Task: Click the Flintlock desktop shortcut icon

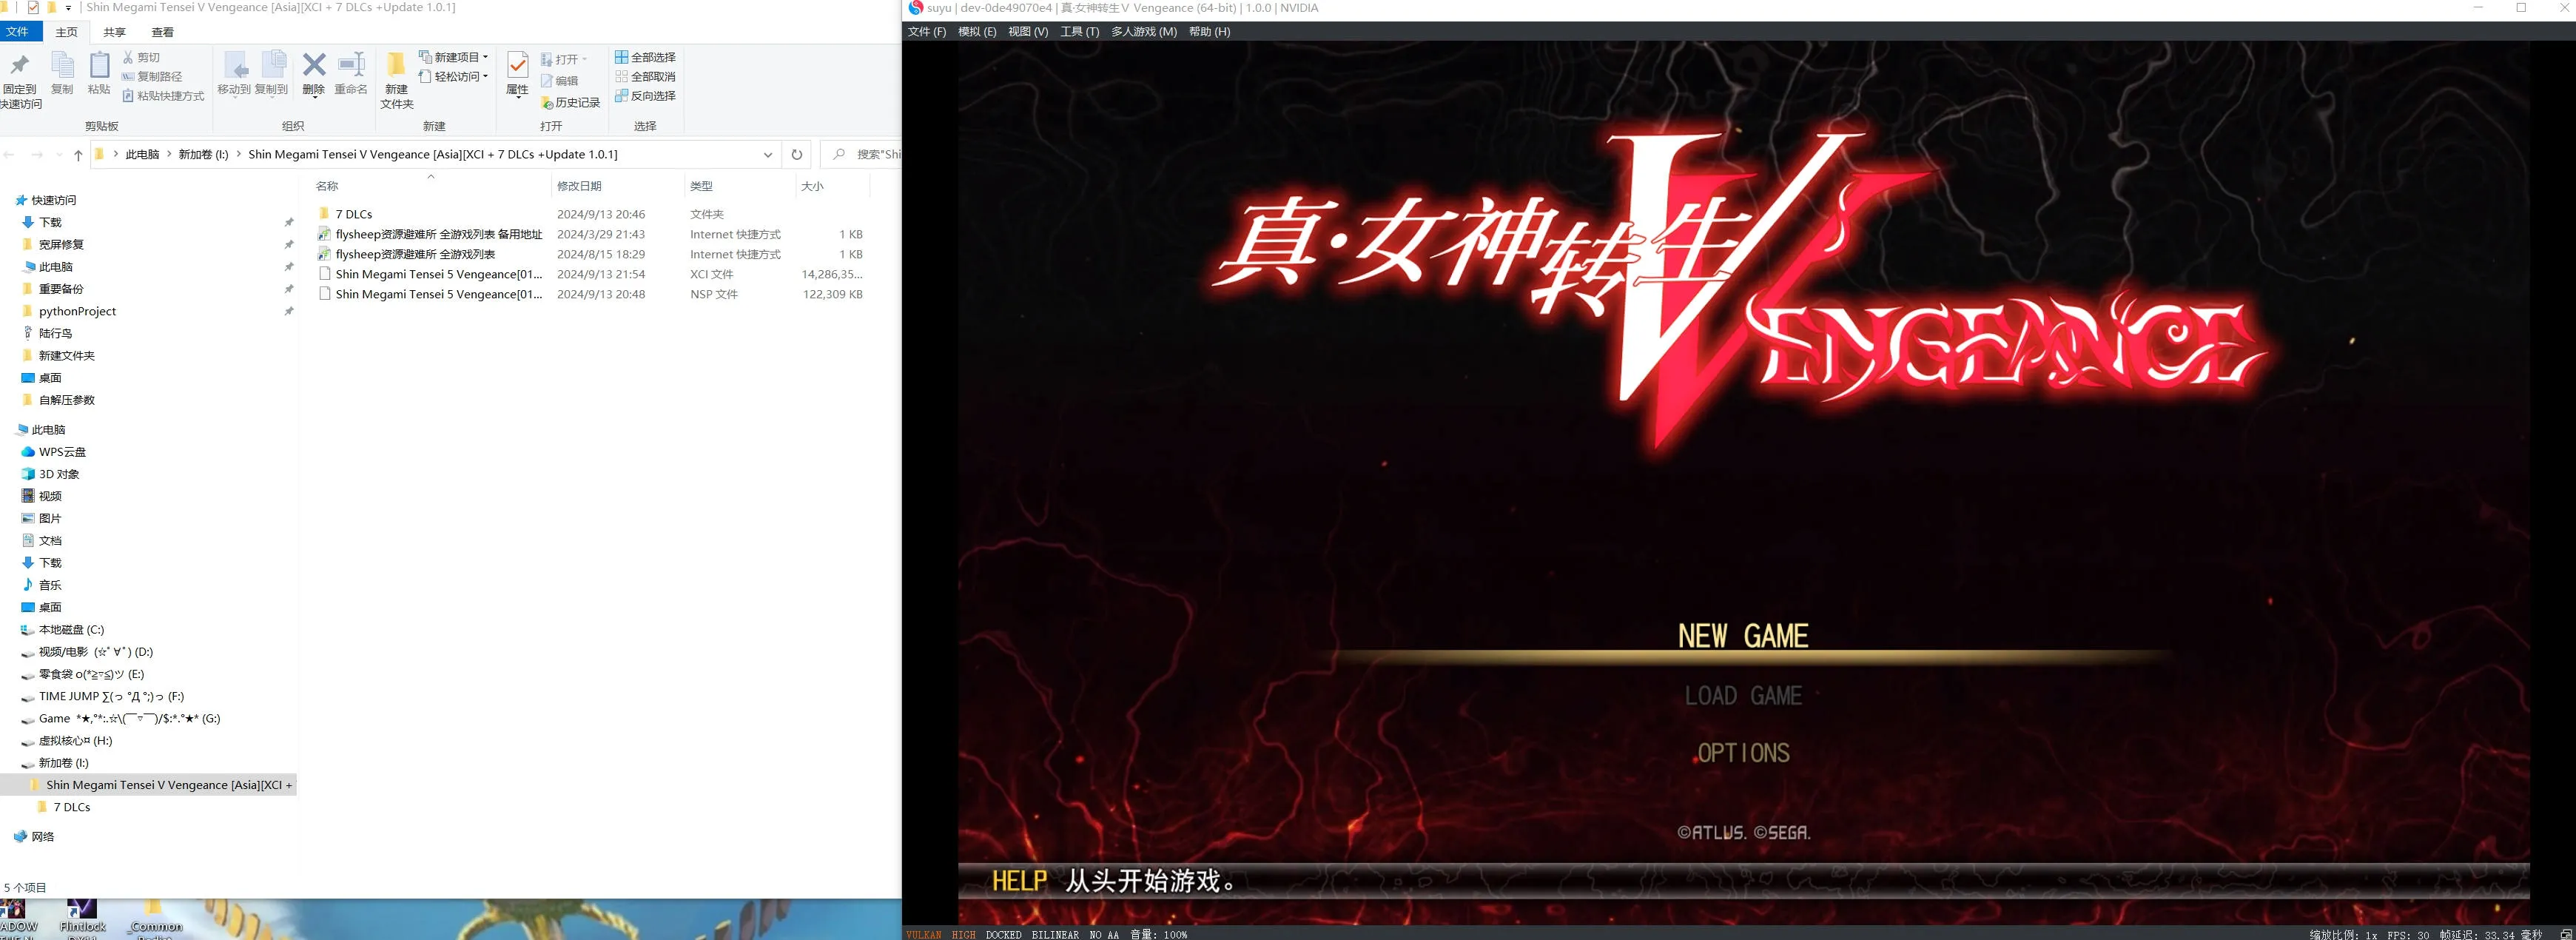Action: 82,910
